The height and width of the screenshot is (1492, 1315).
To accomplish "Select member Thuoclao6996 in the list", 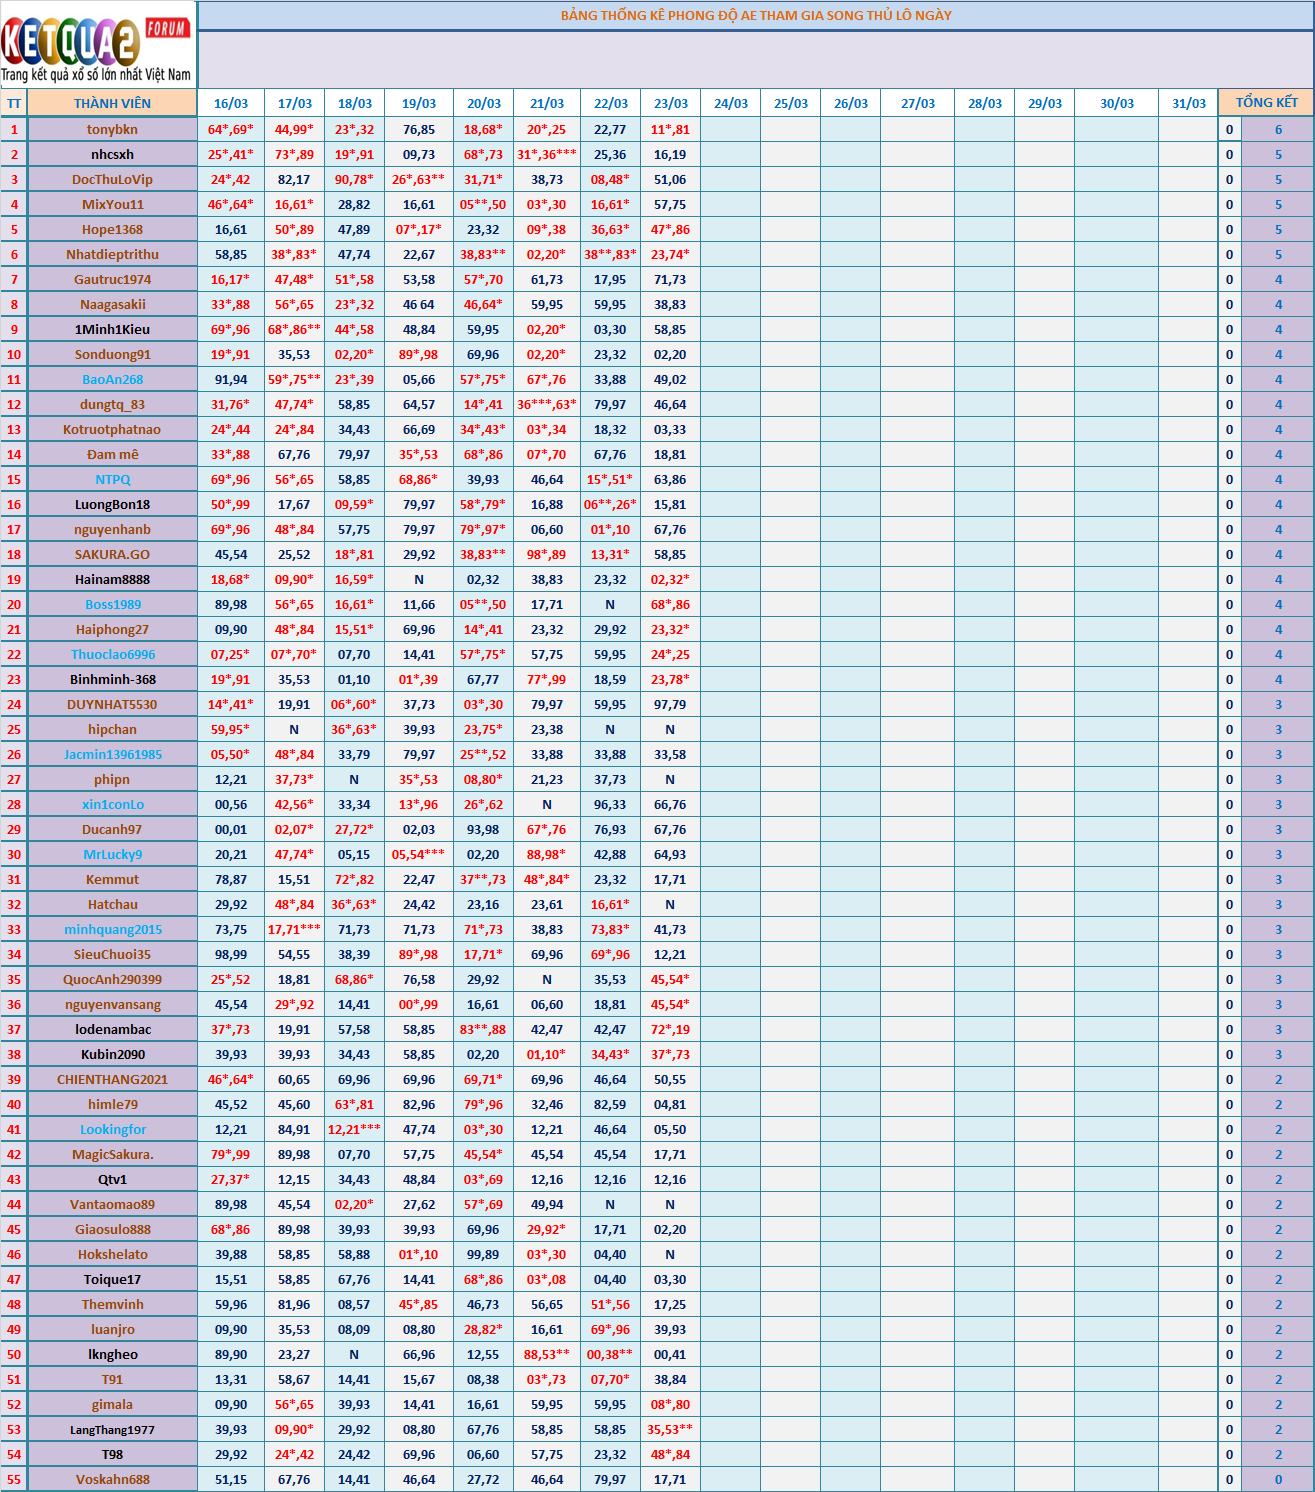I will coord(112,654).
